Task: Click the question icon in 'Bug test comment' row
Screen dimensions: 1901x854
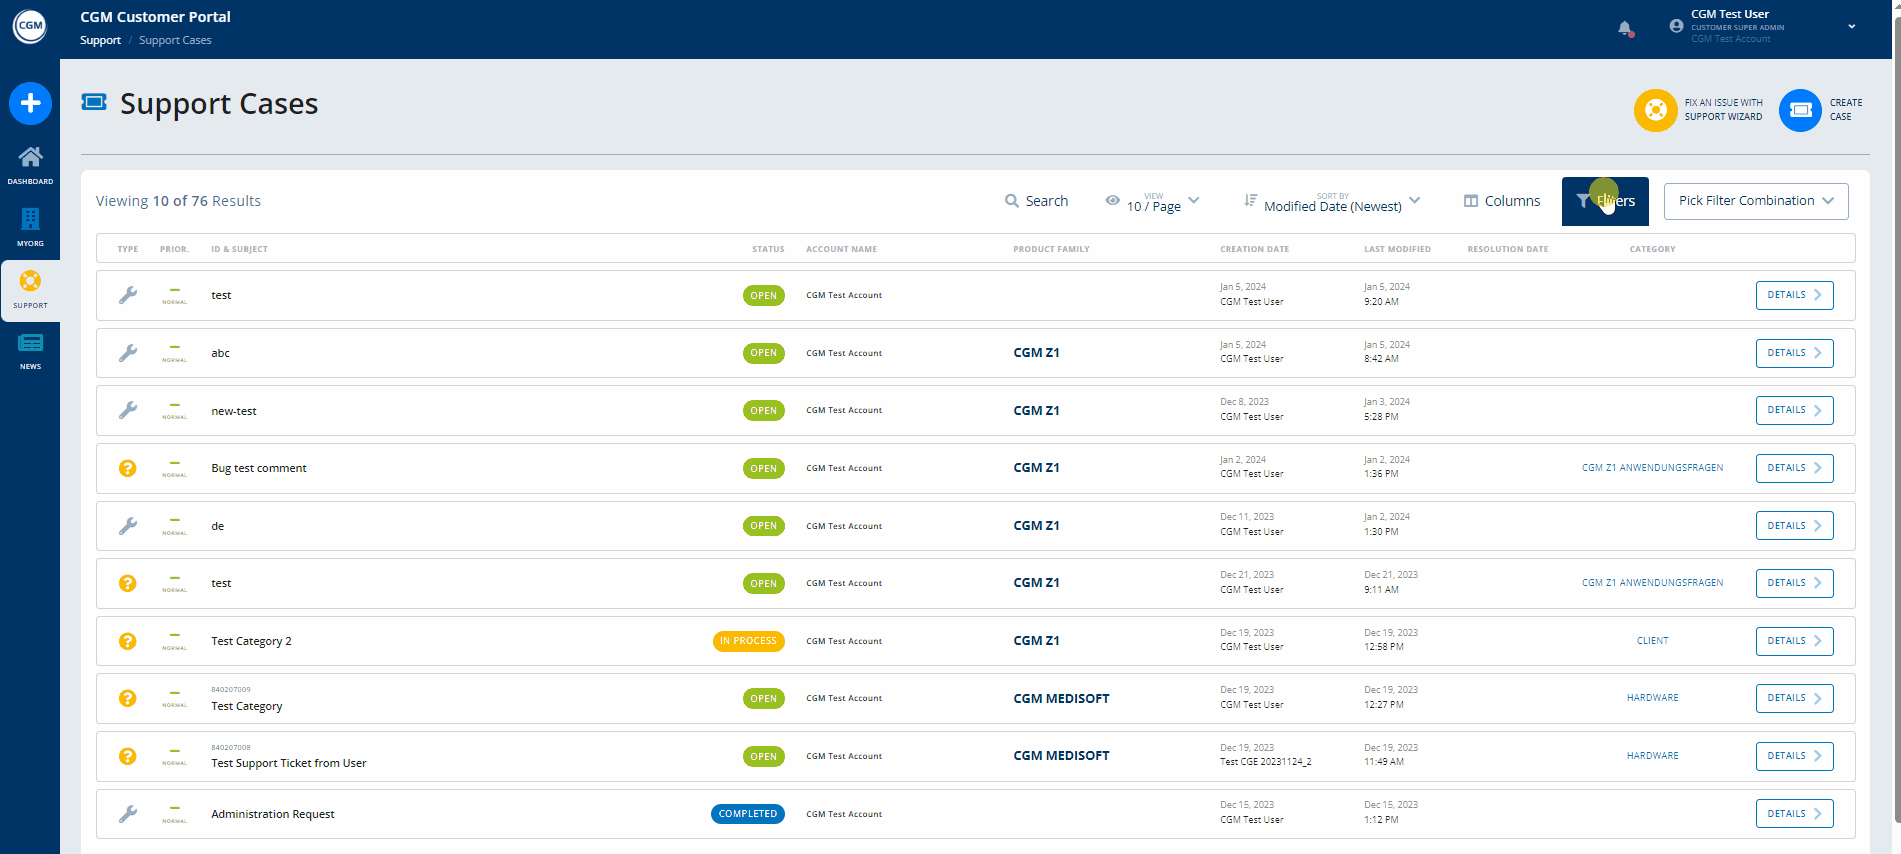Action: click(x=127, y=468)
